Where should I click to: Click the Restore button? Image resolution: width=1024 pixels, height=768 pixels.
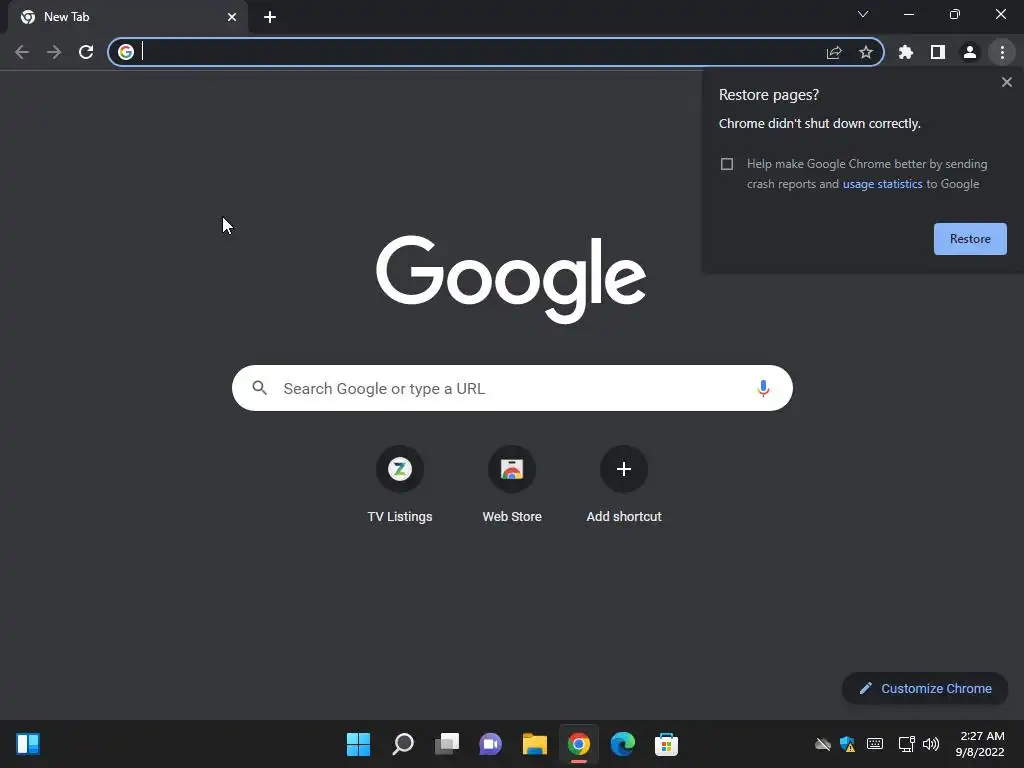(x=970, y=239)
